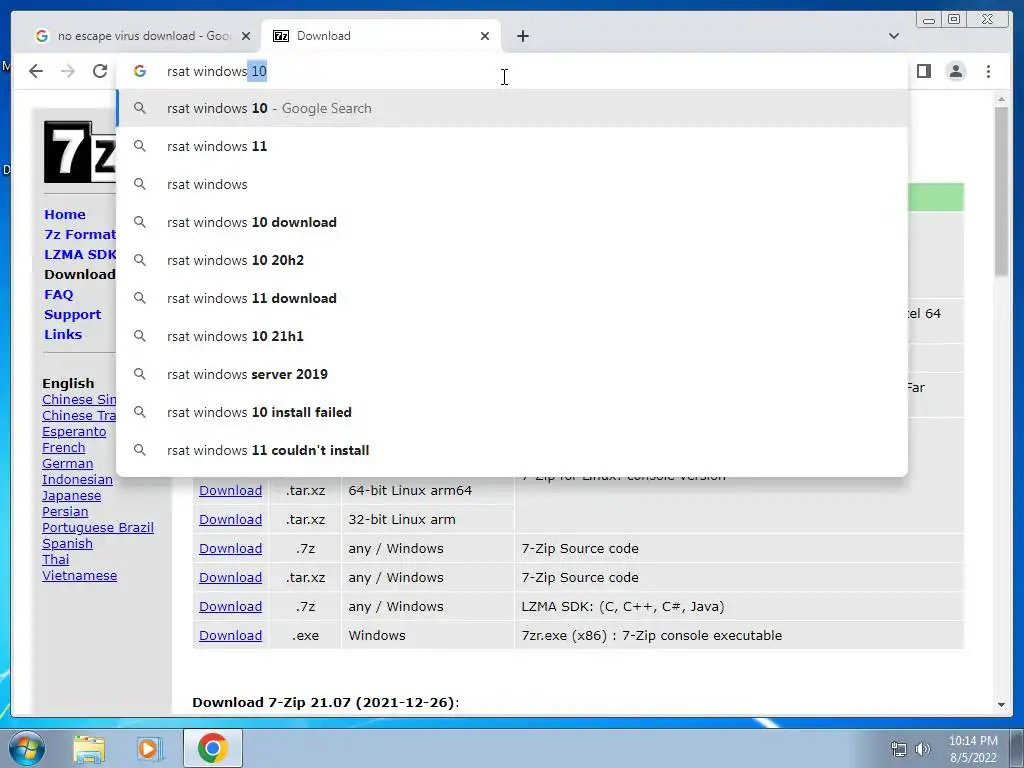Download the 64-bit Linux arm64 tar.xz
The height and width of the screenshot is (768, 1024).
(231, 490)
